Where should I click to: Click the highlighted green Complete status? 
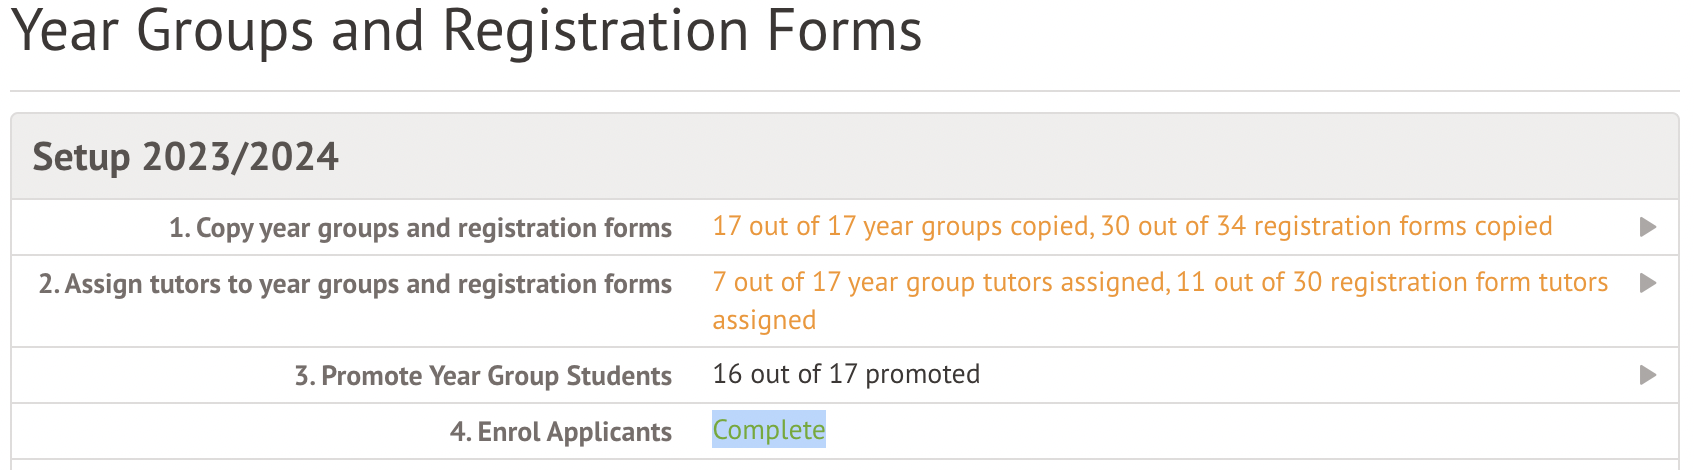point(768,430)
